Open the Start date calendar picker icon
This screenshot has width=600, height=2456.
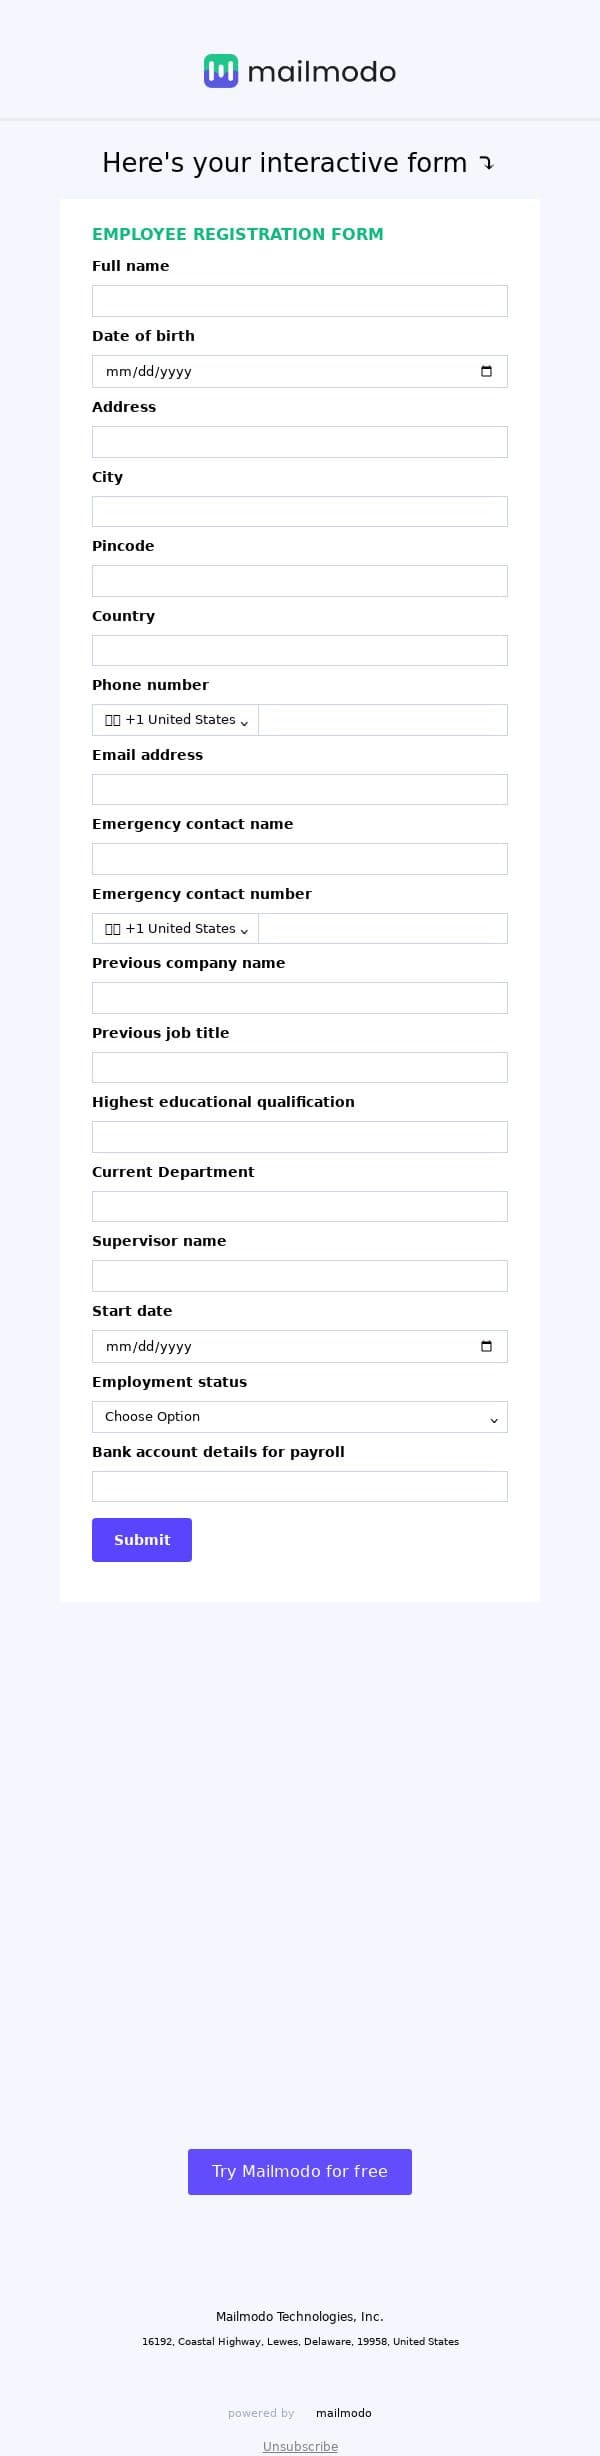[x=486, y=1346]
